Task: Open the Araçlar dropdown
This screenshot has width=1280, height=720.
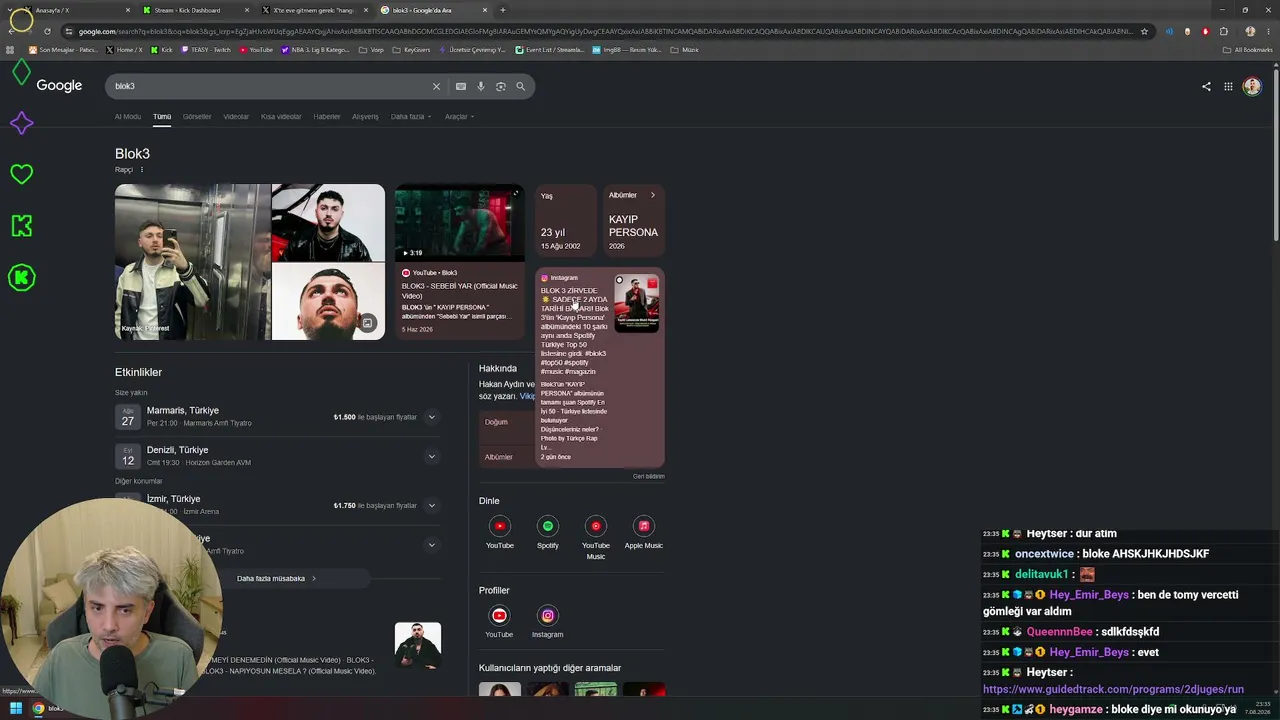Action: point(459,117)
